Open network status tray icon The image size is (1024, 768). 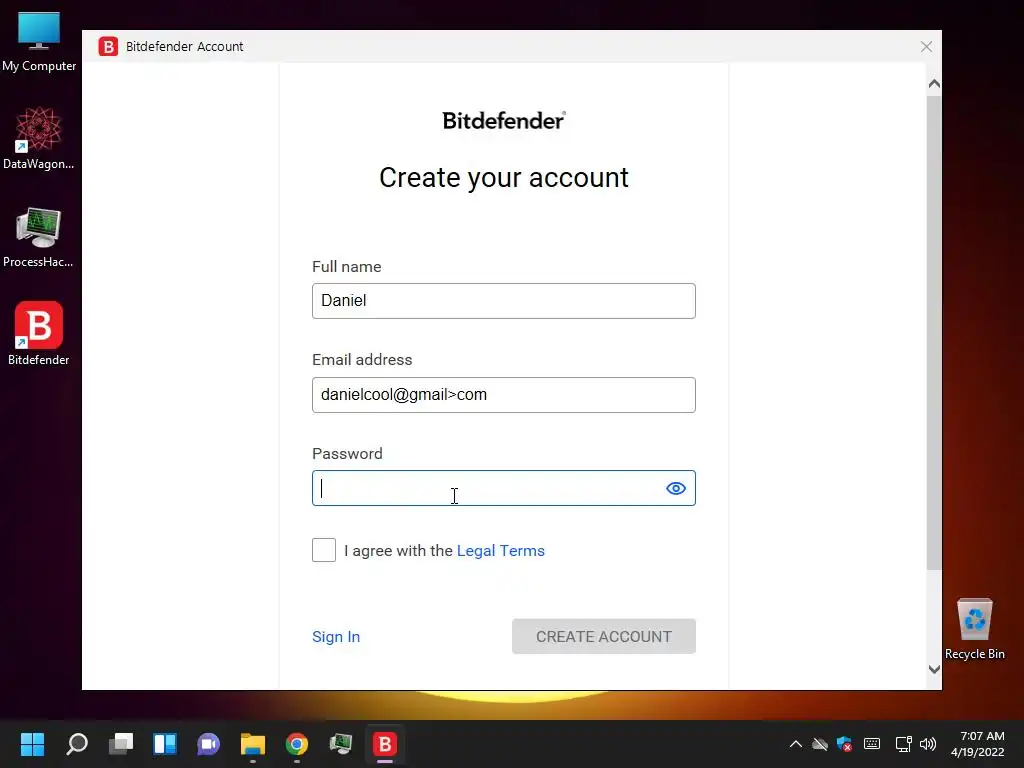(903, 744)
